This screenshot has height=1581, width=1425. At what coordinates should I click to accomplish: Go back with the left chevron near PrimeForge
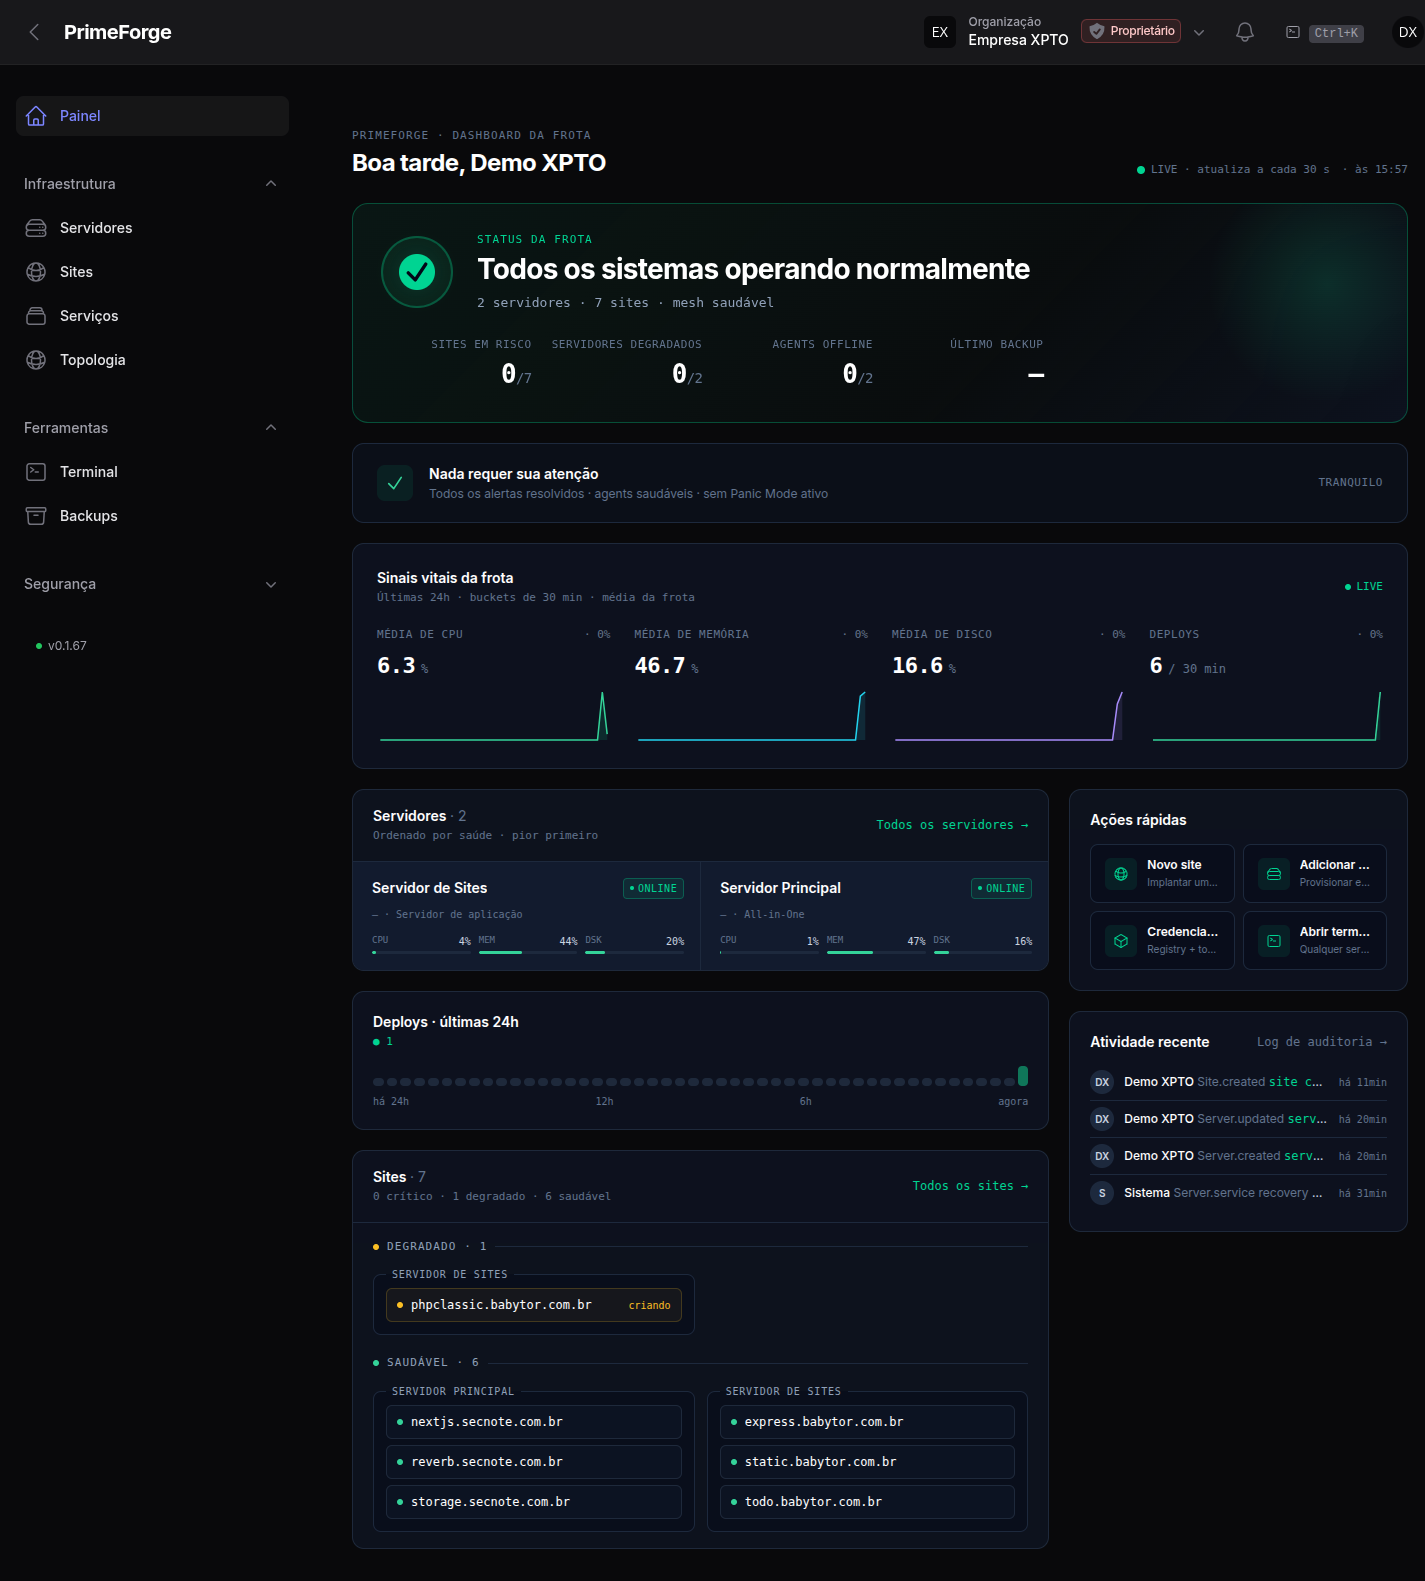tap(34, 32)
